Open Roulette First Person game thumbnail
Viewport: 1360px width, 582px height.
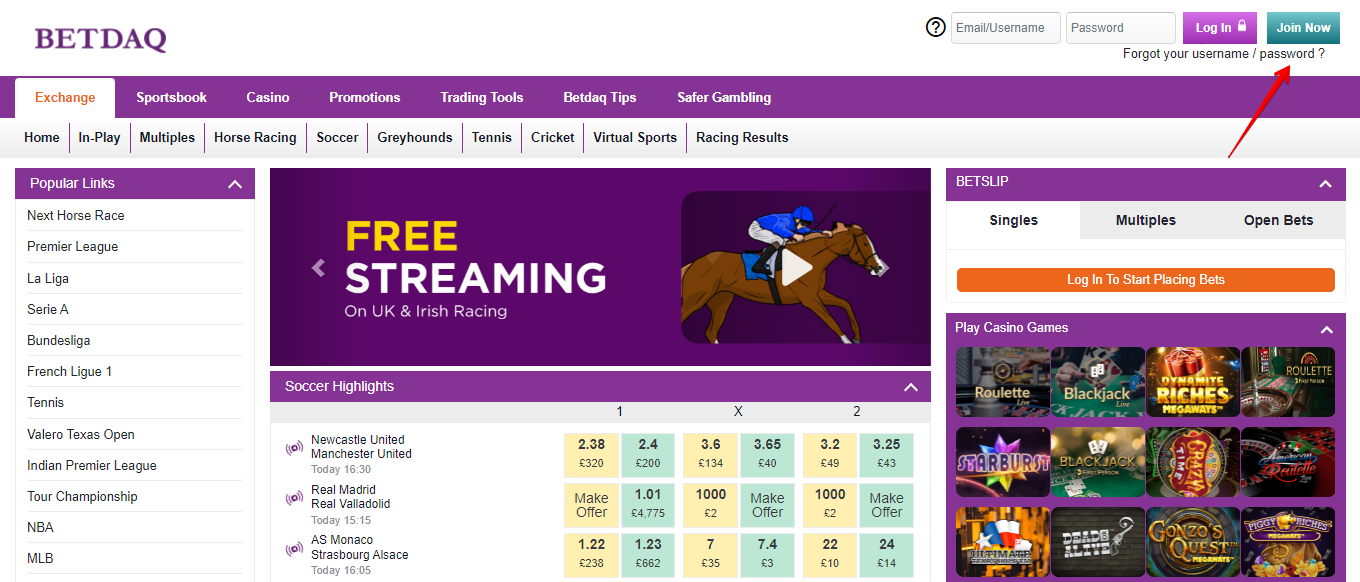tap(1288, 382)
